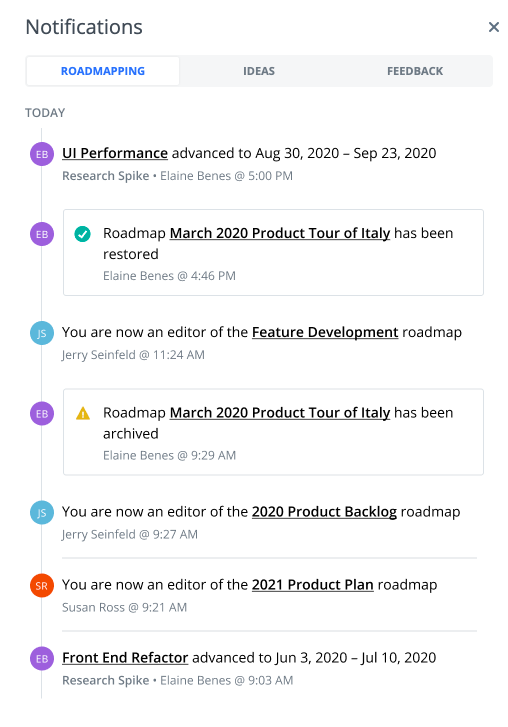
Task: Select the Roadmapping tab
Action: 103,71
